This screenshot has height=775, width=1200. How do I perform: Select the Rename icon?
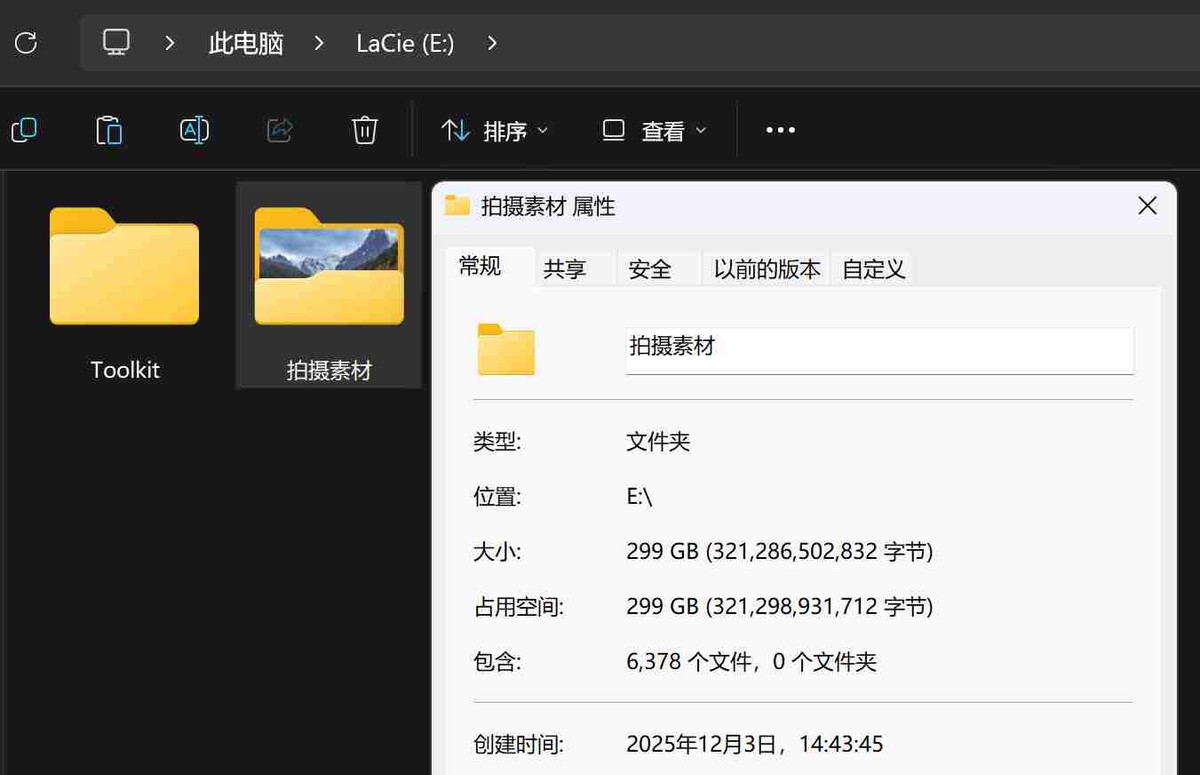pos(193,130)
